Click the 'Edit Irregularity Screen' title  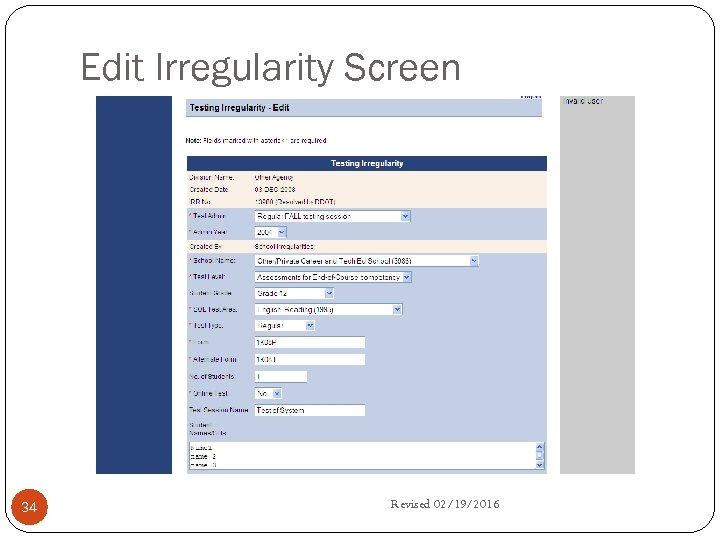coord(270,68)
